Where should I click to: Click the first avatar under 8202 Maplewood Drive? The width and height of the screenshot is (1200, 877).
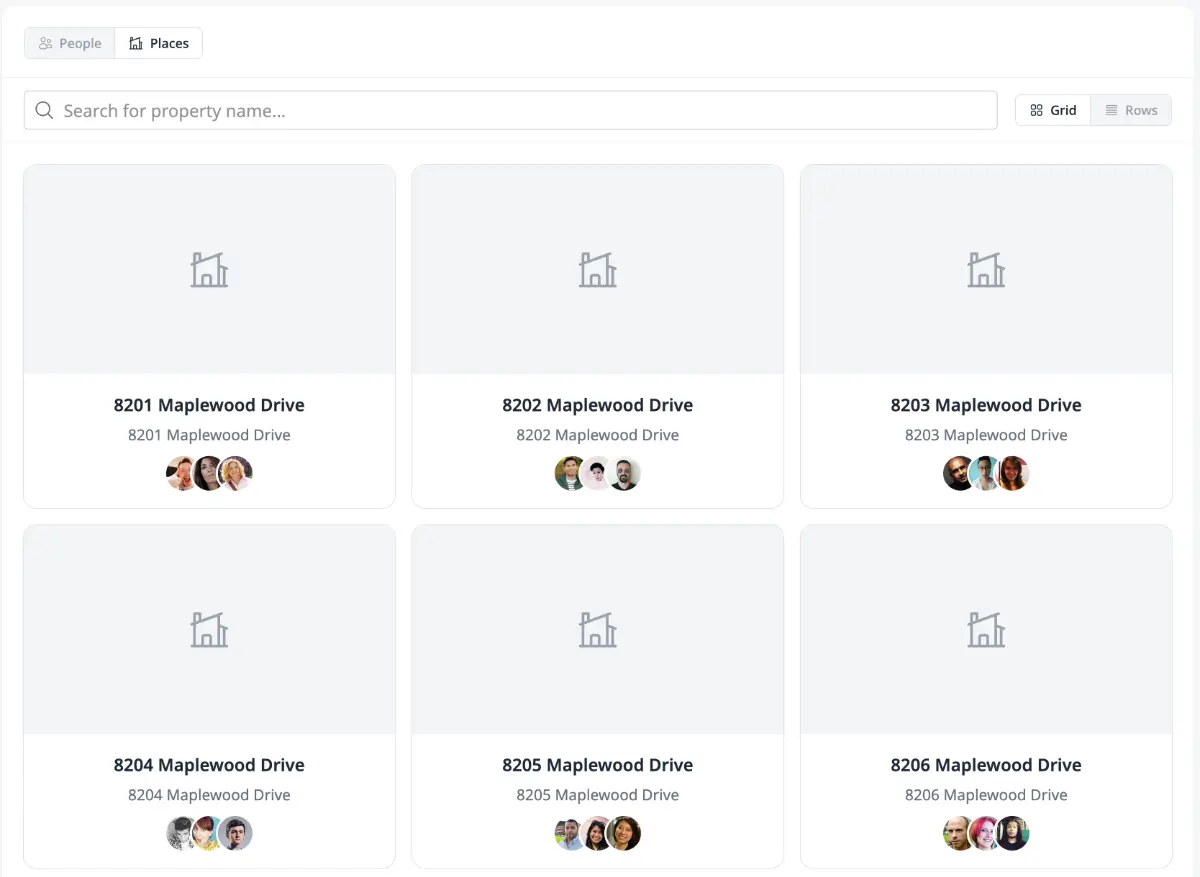coord(570,473)
